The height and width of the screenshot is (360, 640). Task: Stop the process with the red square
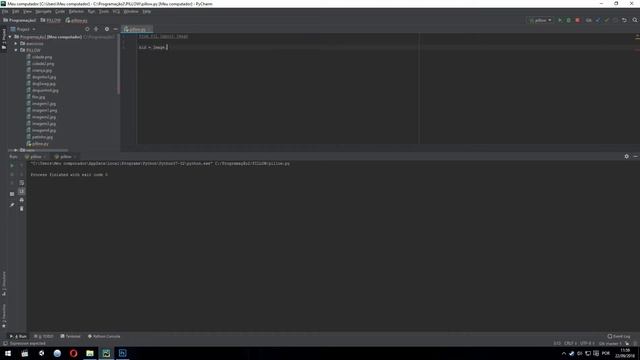(x=578, y=20)
